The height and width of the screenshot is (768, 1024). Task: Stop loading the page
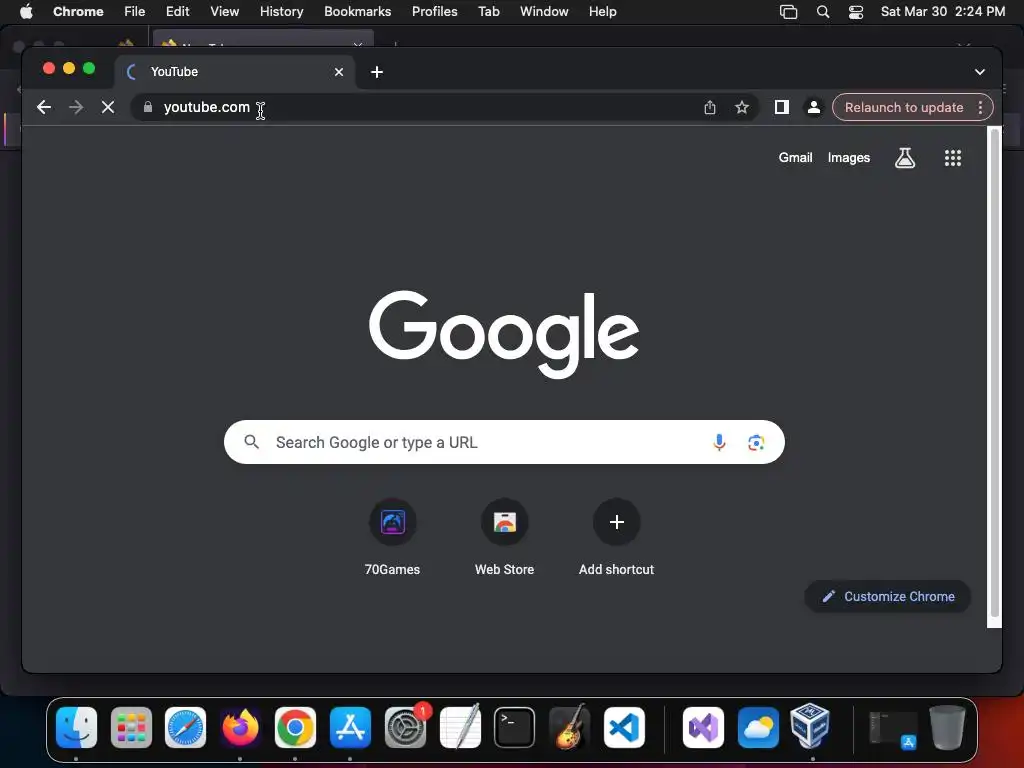(x=108, y=107)
